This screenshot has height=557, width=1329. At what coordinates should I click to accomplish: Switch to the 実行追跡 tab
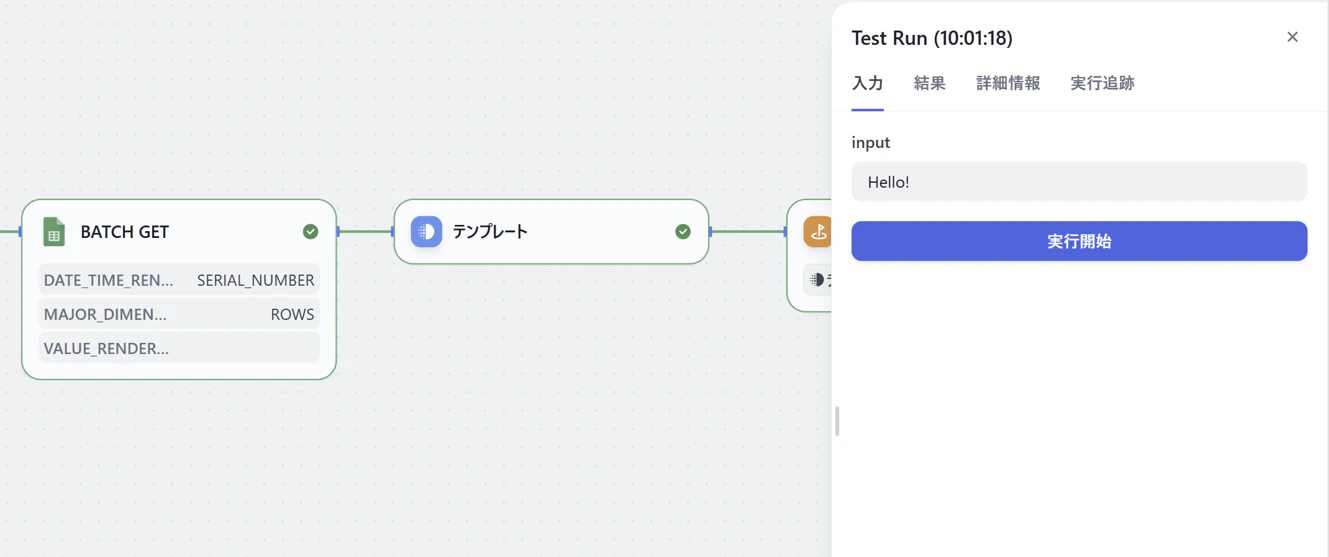(x=1102, y=83)
